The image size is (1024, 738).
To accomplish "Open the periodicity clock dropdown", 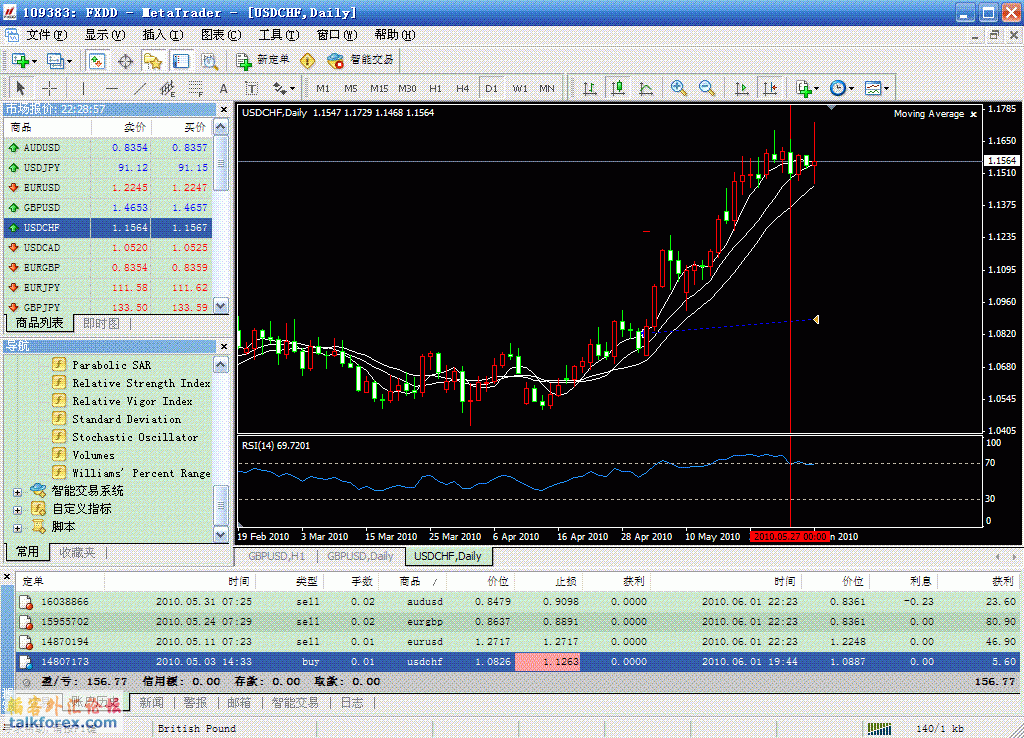I will click(x=841, y=88).
